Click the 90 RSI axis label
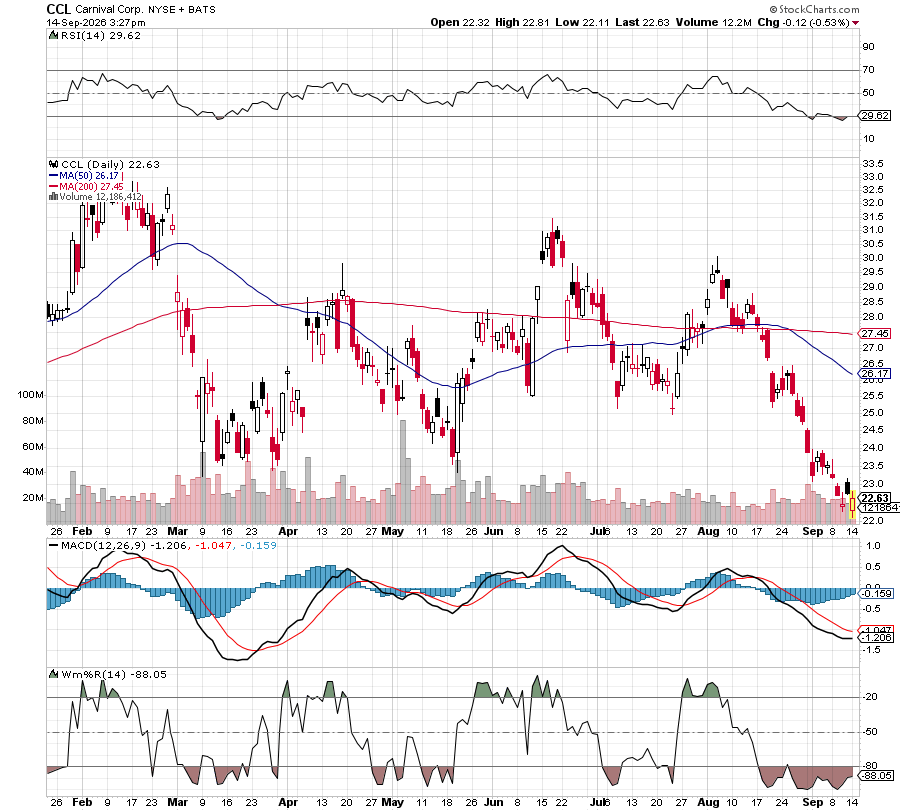Viewport: 900px width, 811px height. click(868, 46)
